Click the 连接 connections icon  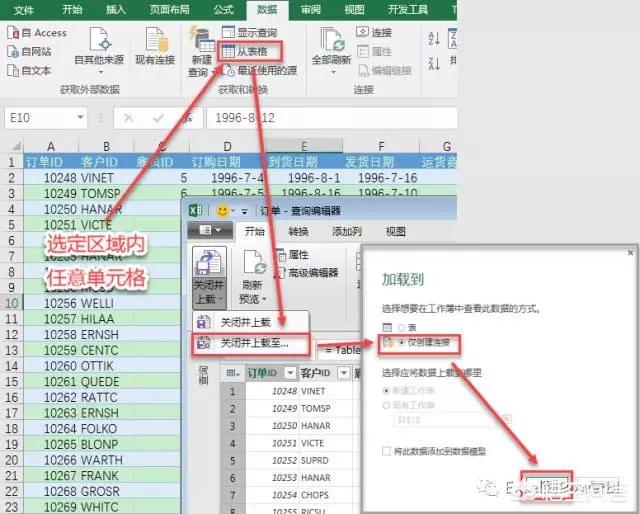pyautogui.click(x=362, y=32)
